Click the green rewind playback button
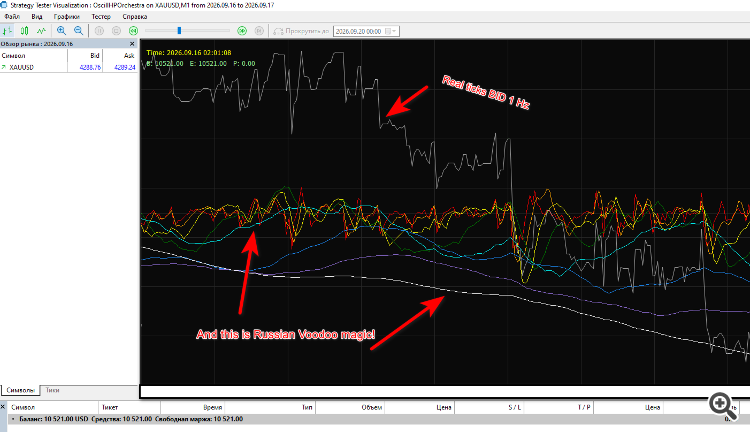Image resolution: width=750 pixels, height=432 pixels. [x=133, y=31]
